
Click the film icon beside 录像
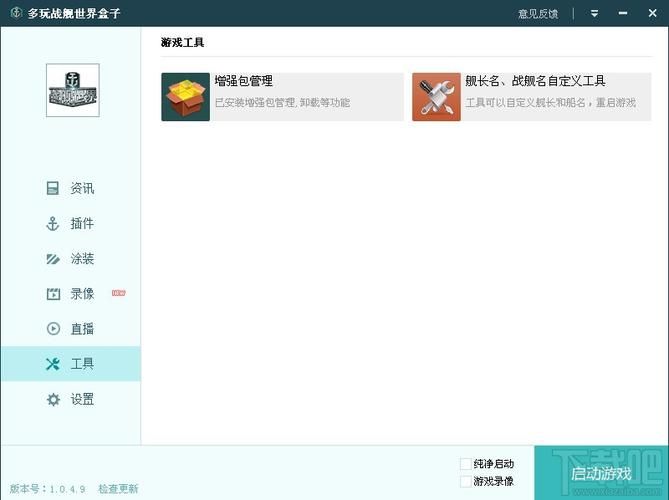coord(53,294)
